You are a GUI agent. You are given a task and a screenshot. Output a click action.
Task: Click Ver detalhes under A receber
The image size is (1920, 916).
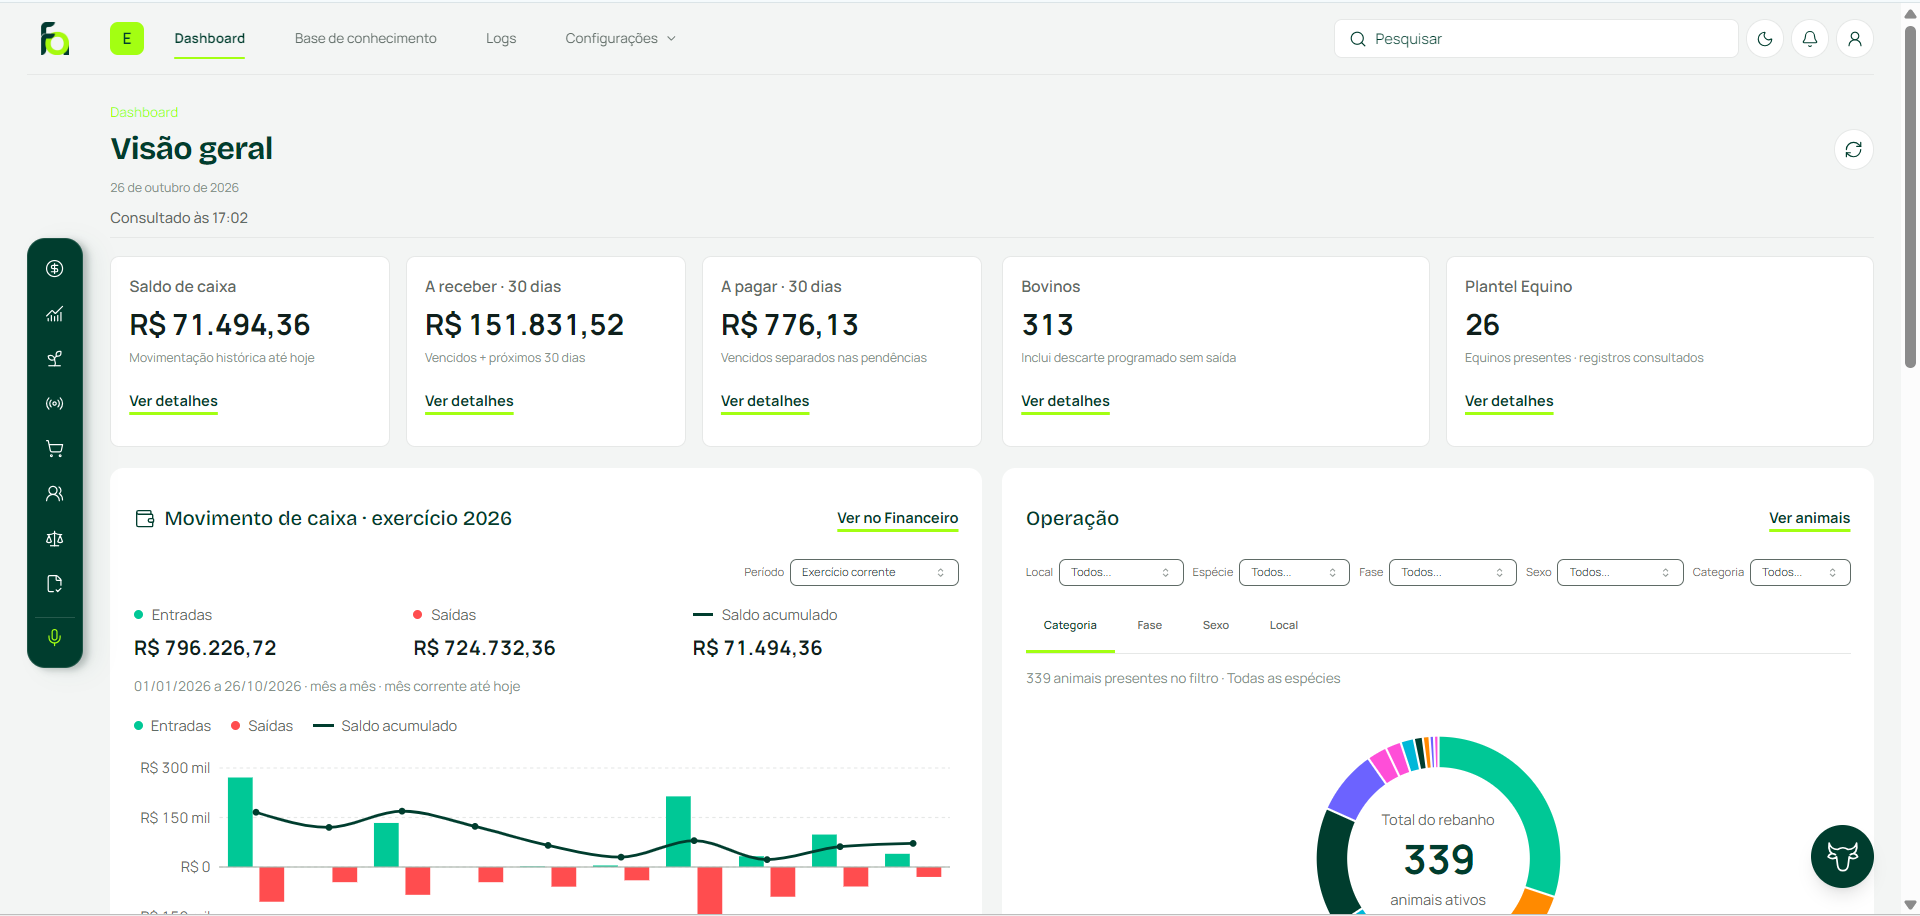pyautogui.click(x=470, y=402)
